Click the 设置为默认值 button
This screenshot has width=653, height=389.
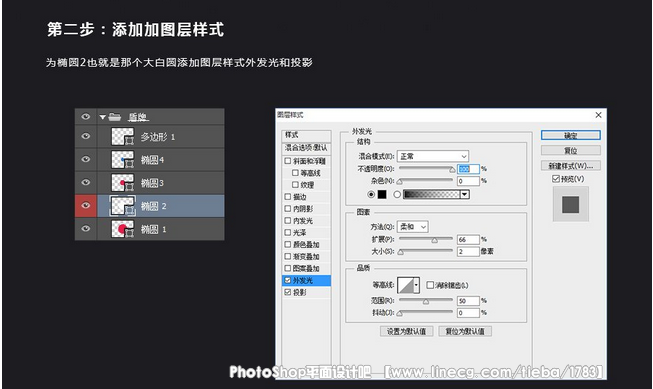click(406, 331)
